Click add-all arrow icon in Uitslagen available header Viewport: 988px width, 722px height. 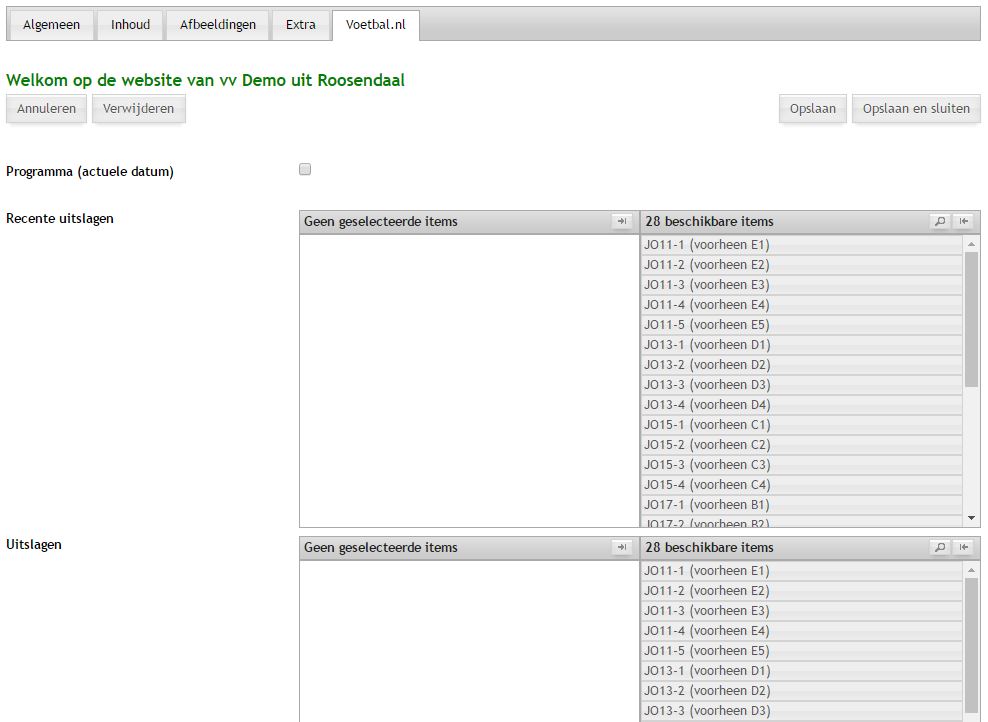click(x=964, y=548)
